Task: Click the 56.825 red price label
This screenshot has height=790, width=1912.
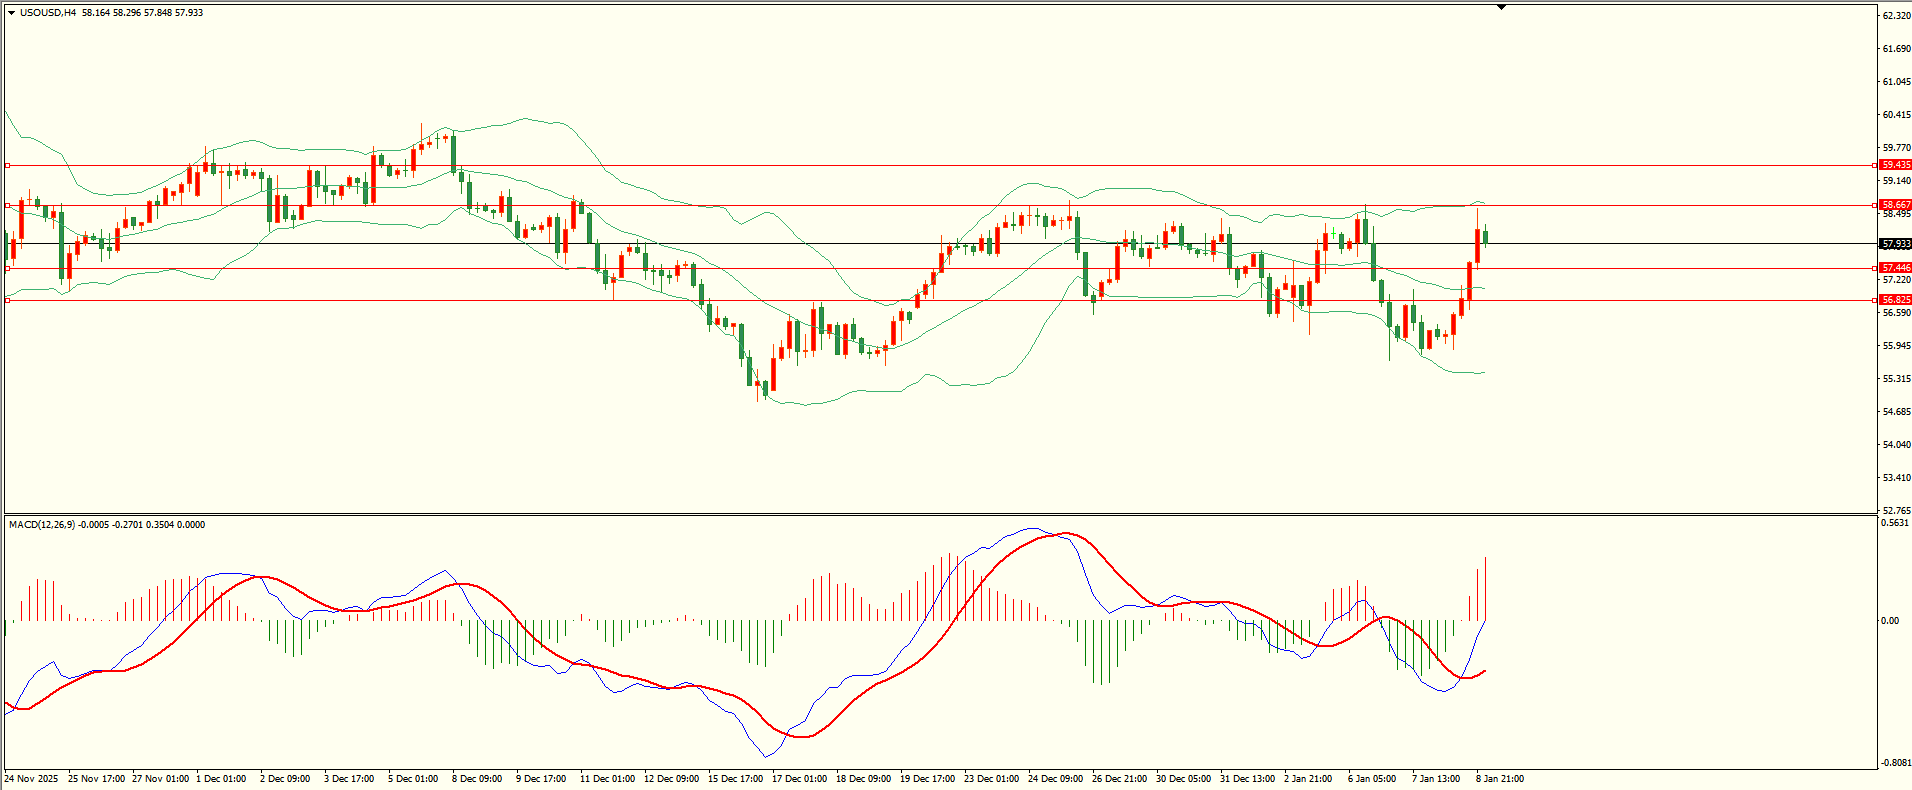Action: (x=1895, y=300)
